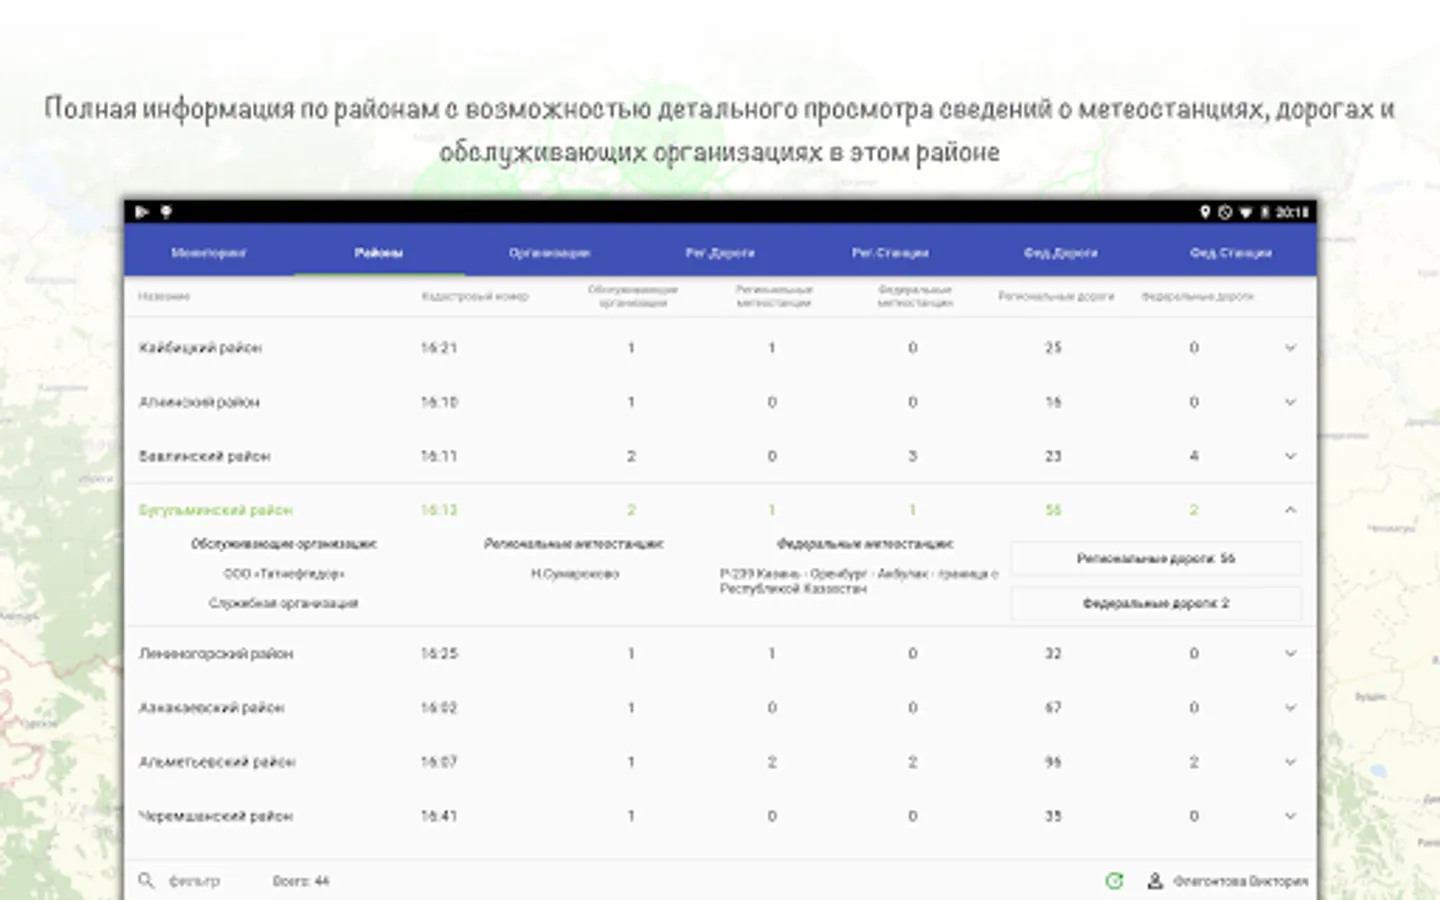Image resolution: width=1440 pixels, height=900 pixels.
Task: Open the Мониторинг tab
Action: point(209,253)
